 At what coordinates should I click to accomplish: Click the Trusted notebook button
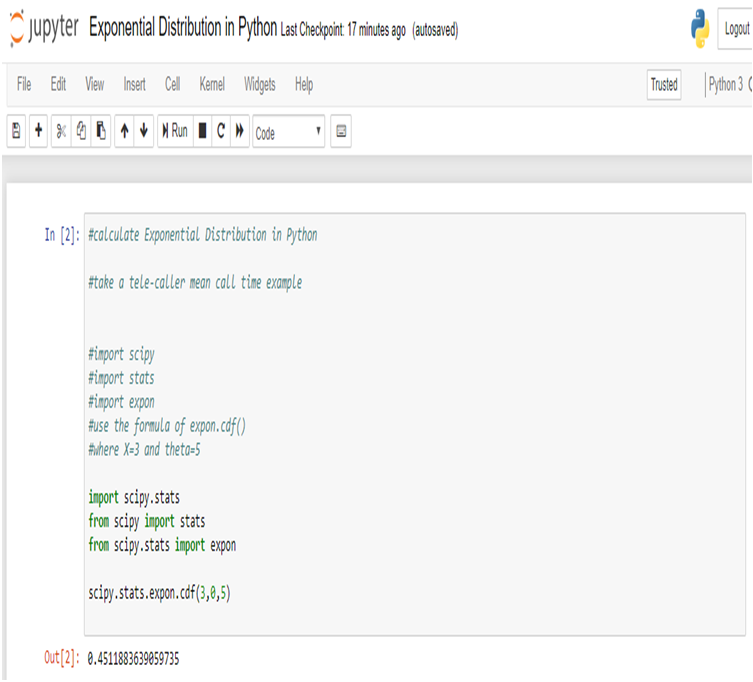[x=664, y=85]
